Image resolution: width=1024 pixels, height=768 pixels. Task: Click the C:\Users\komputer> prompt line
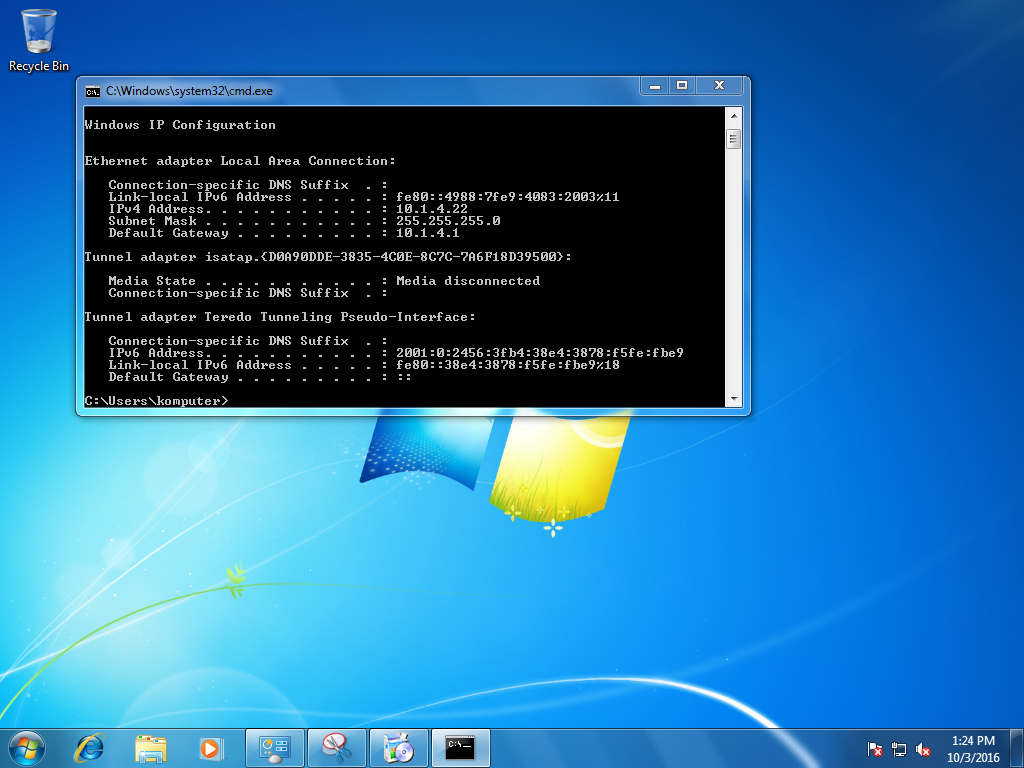click(x=157, y=401)
